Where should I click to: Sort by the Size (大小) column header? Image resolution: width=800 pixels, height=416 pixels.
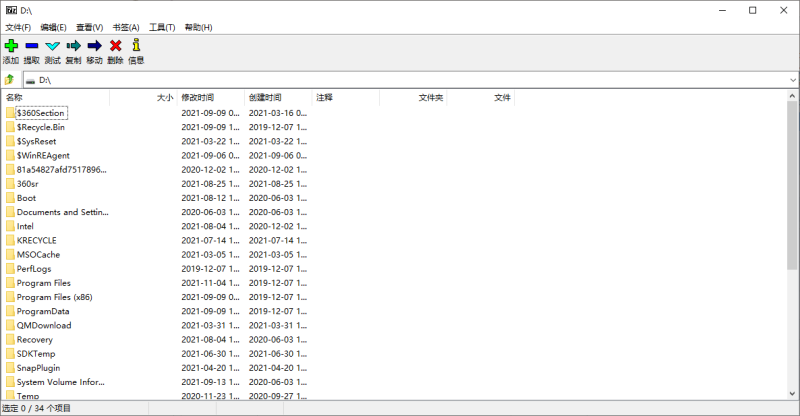pos(143,97)
